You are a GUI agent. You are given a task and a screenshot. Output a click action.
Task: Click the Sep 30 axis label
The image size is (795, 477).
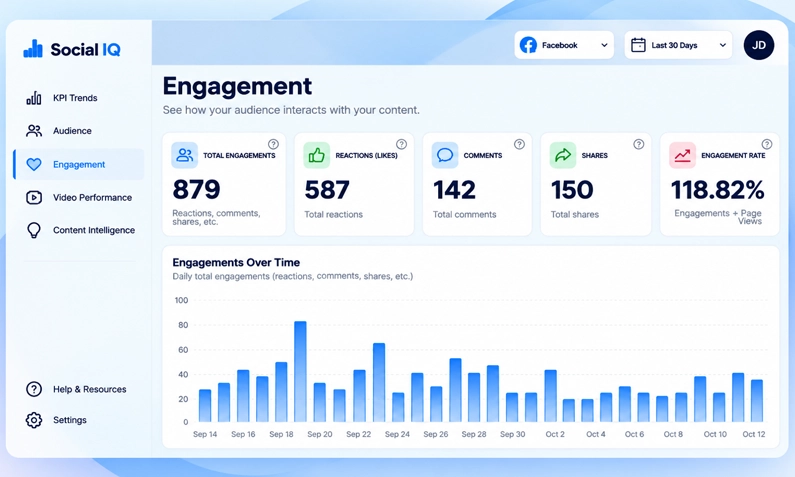[x=513, y=434]
